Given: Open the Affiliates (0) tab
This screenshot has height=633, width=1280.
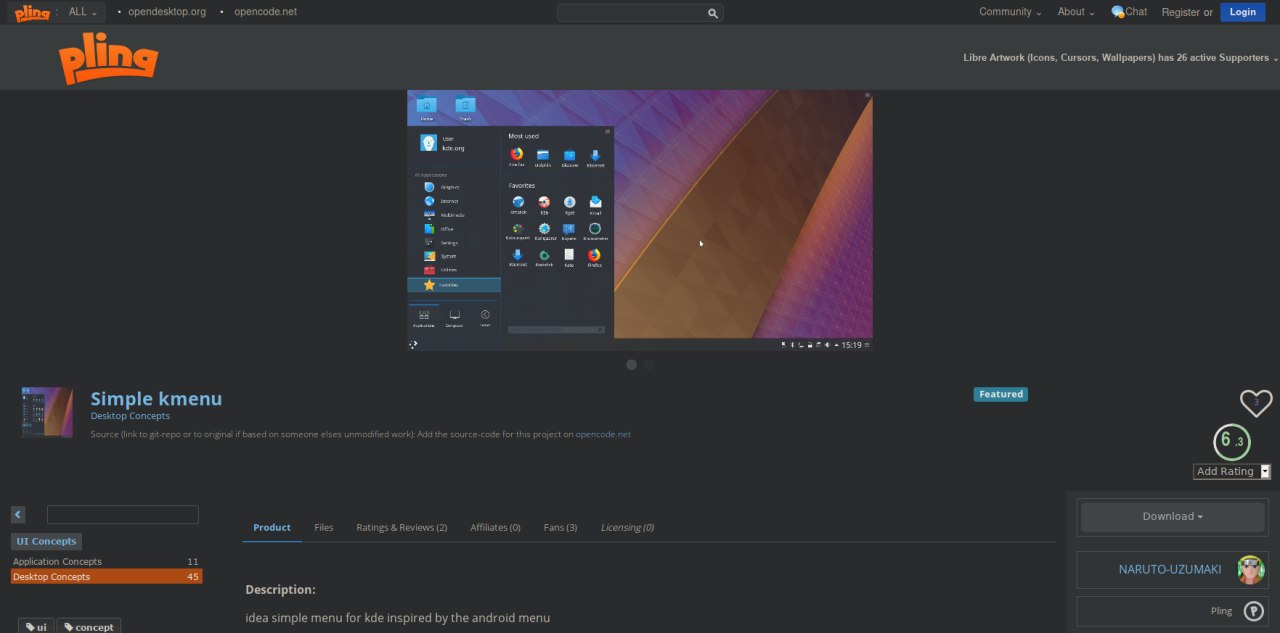Looking at the screenshot, I should tap(495, 527).
